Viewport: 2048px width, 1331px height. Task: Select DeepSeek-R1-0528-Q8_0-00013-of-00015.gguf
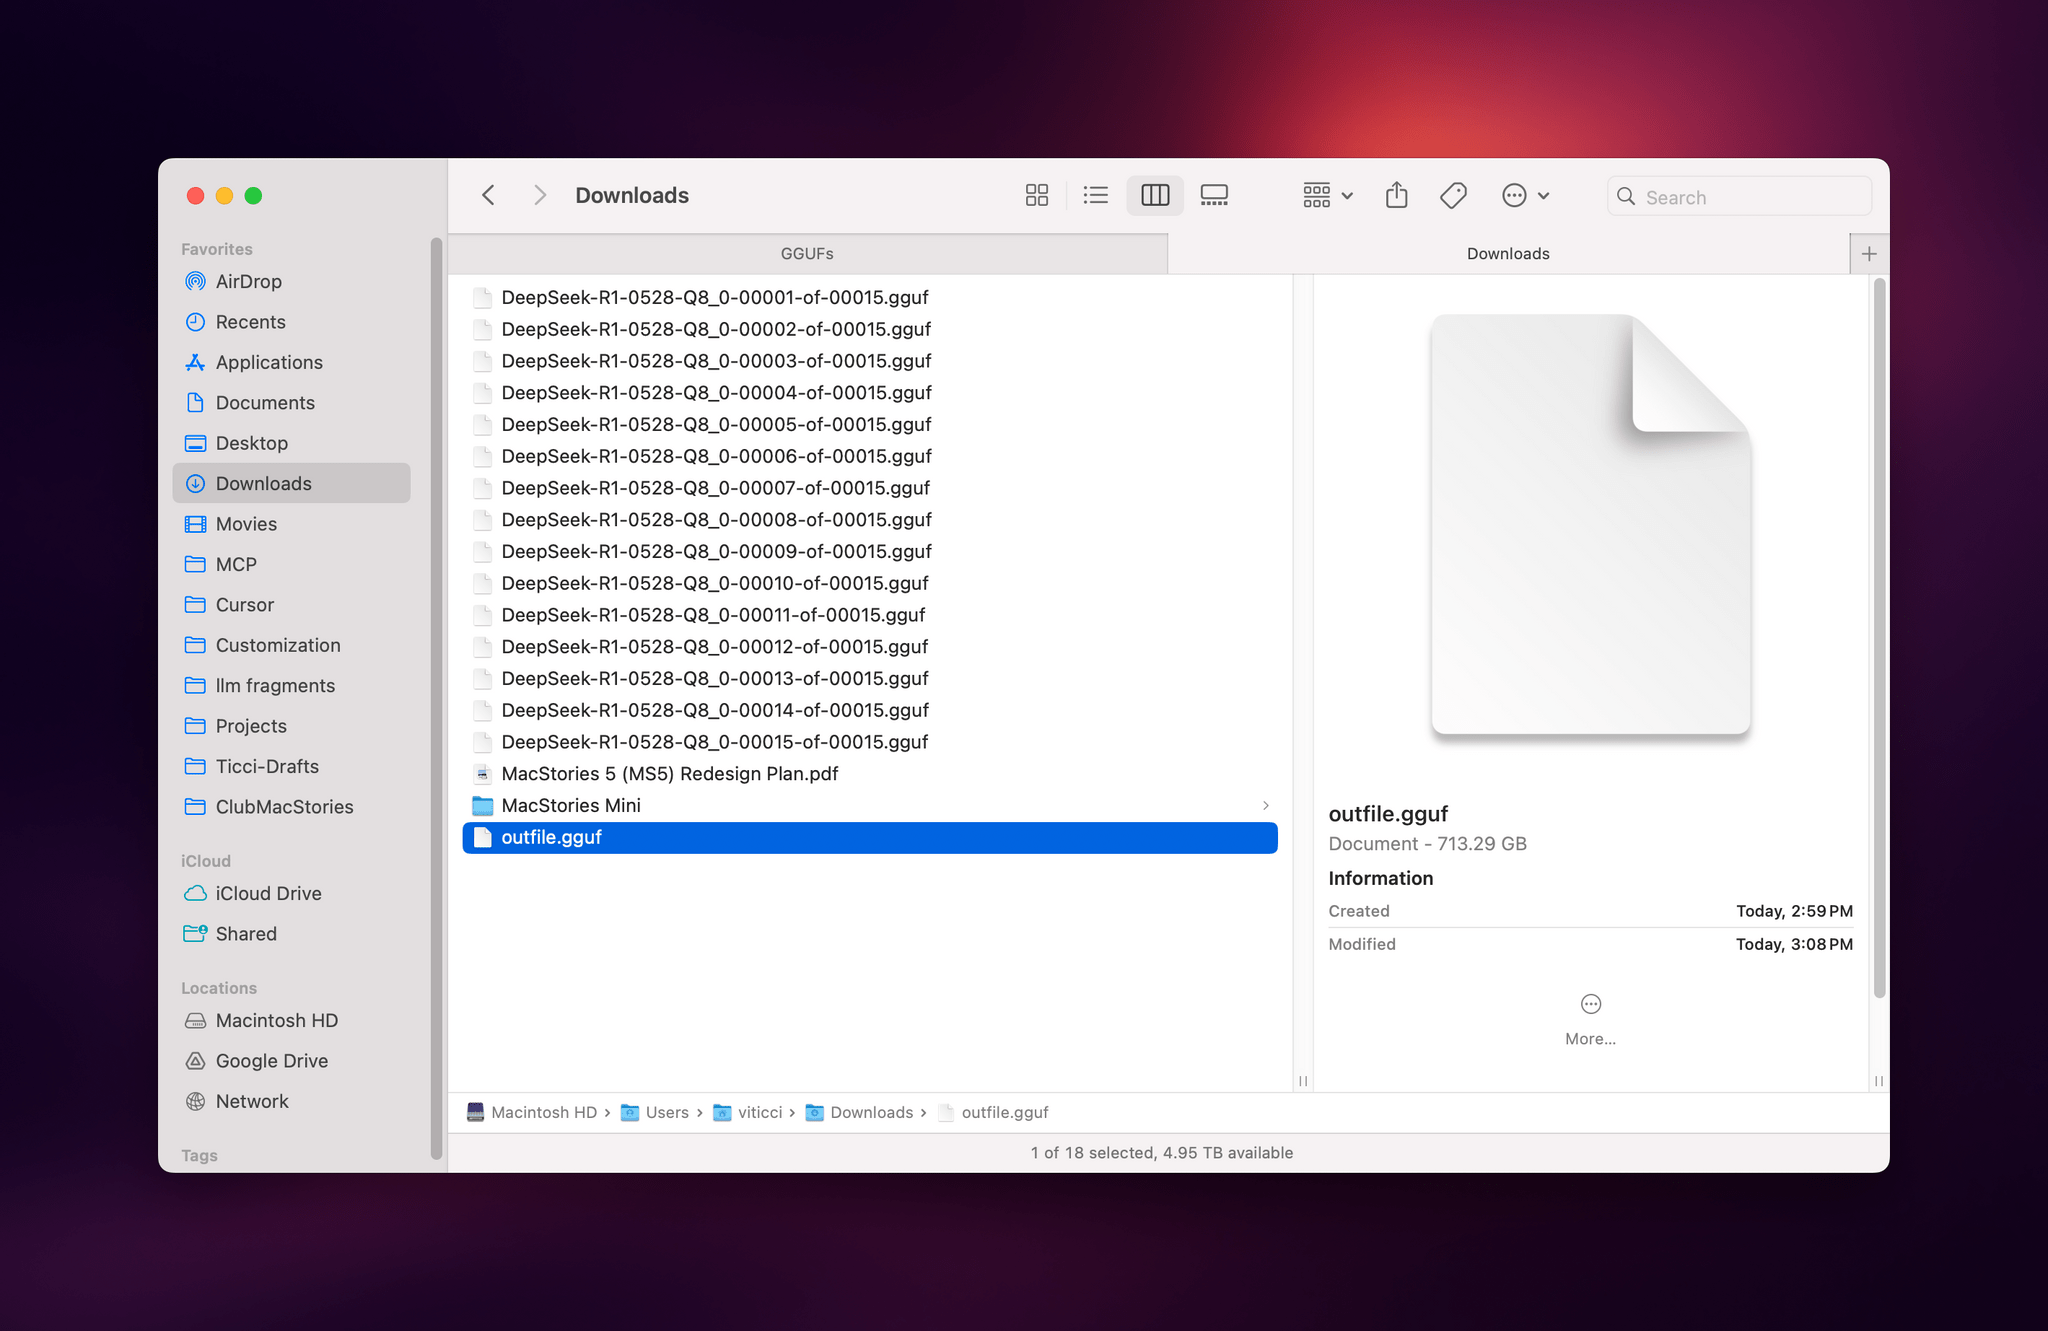point(870,678)
